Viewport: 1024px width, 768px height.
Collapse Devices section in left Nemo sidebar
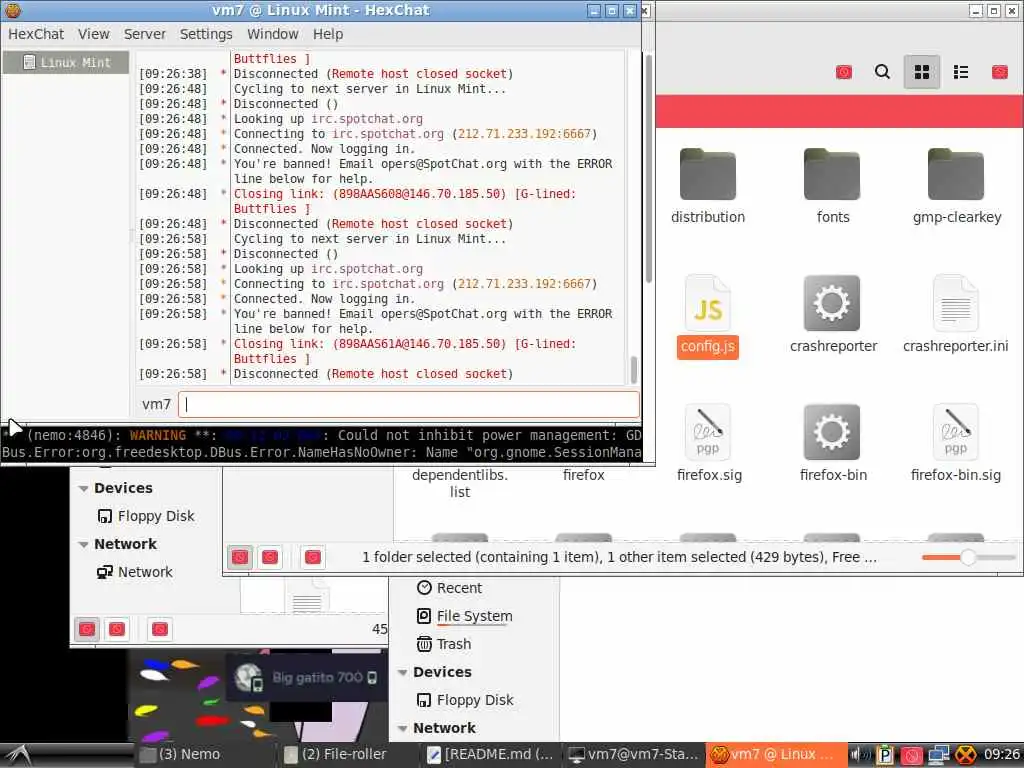tap(83, 488)
